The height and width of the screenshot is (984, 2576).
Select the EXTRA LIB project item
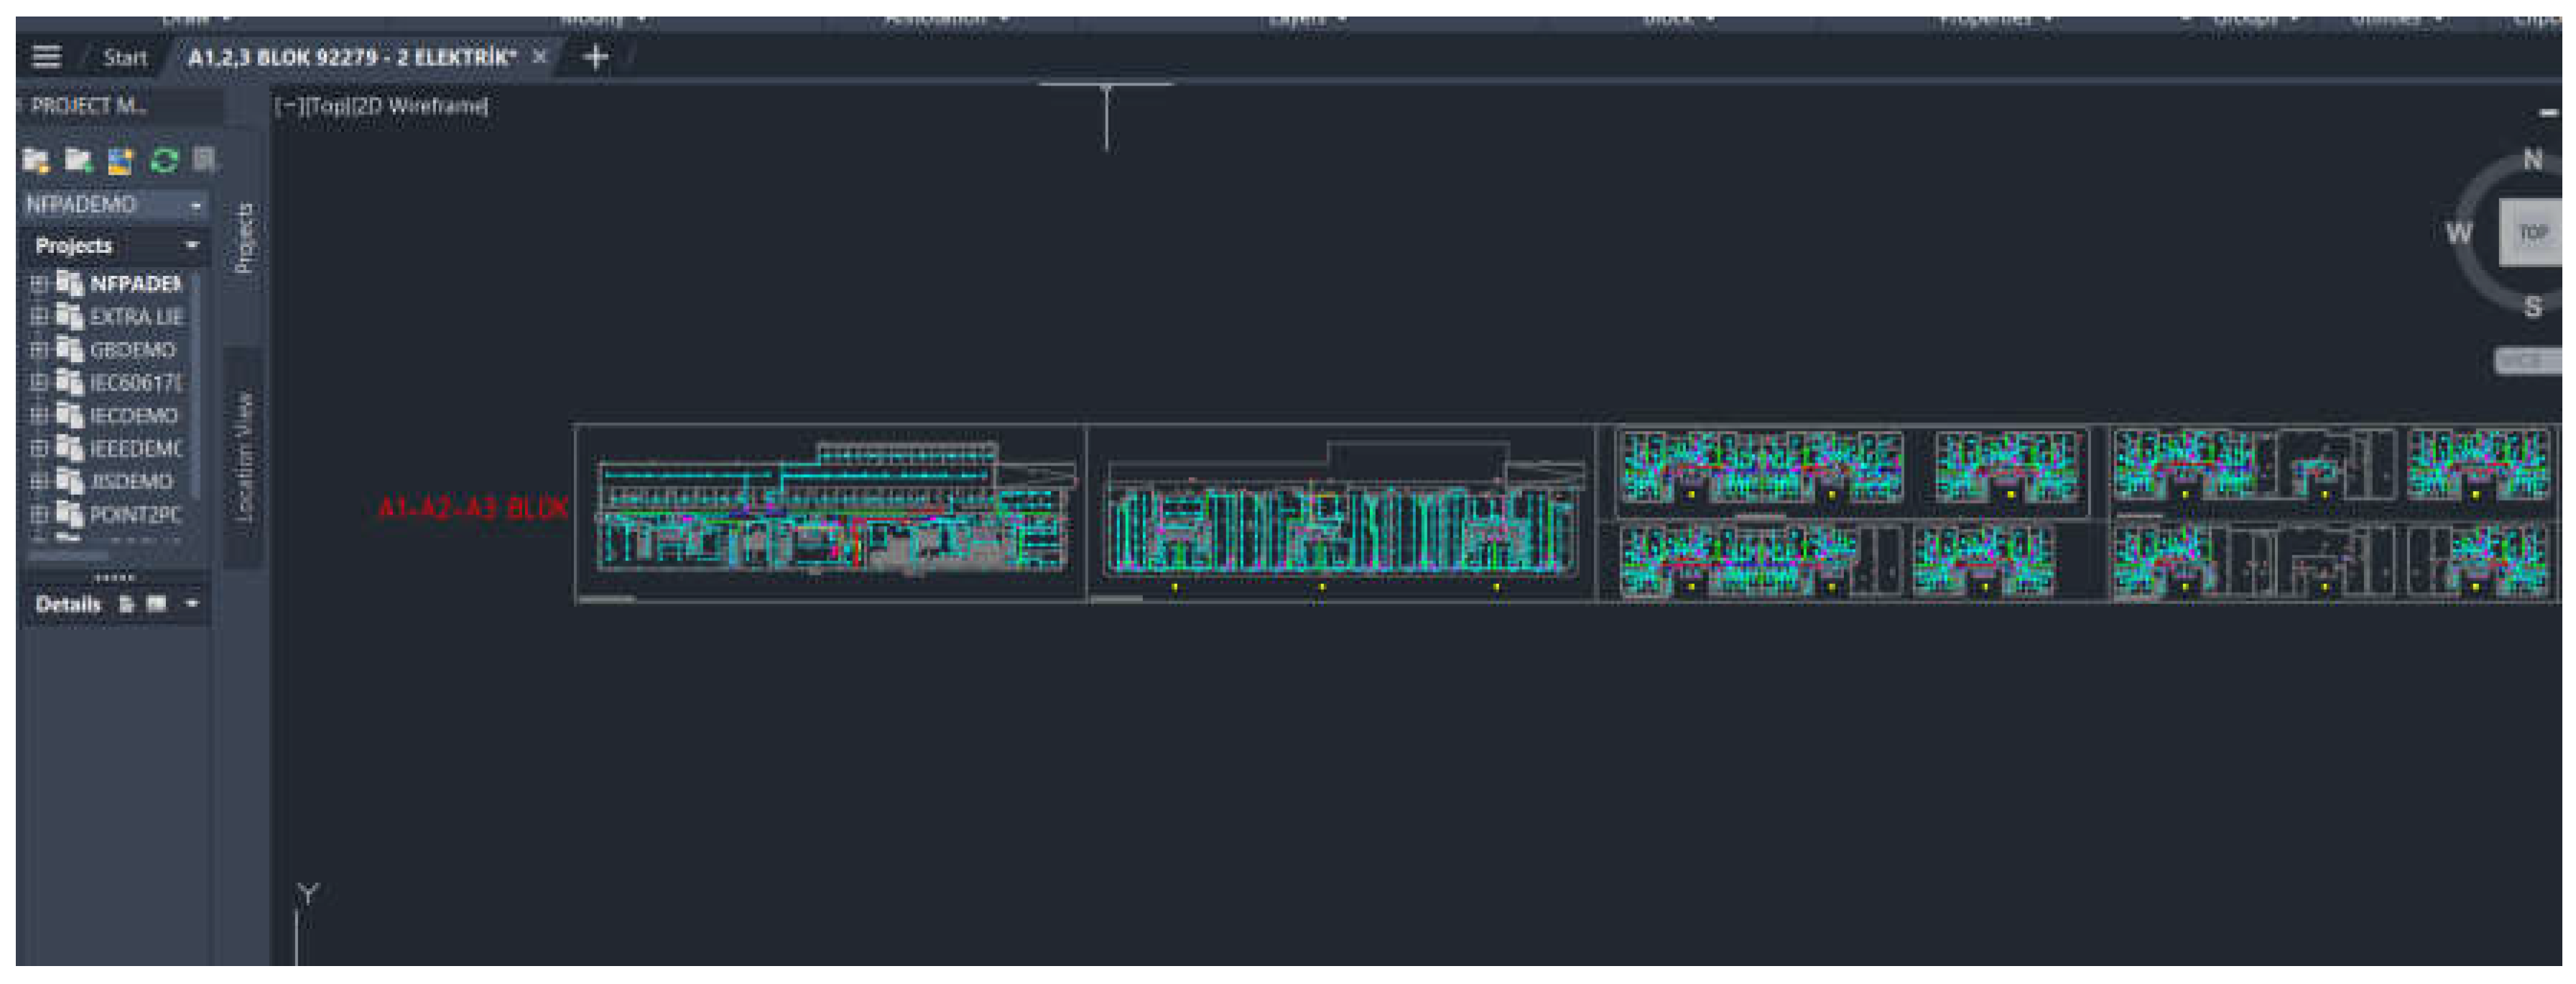click(x=136, y=317)
